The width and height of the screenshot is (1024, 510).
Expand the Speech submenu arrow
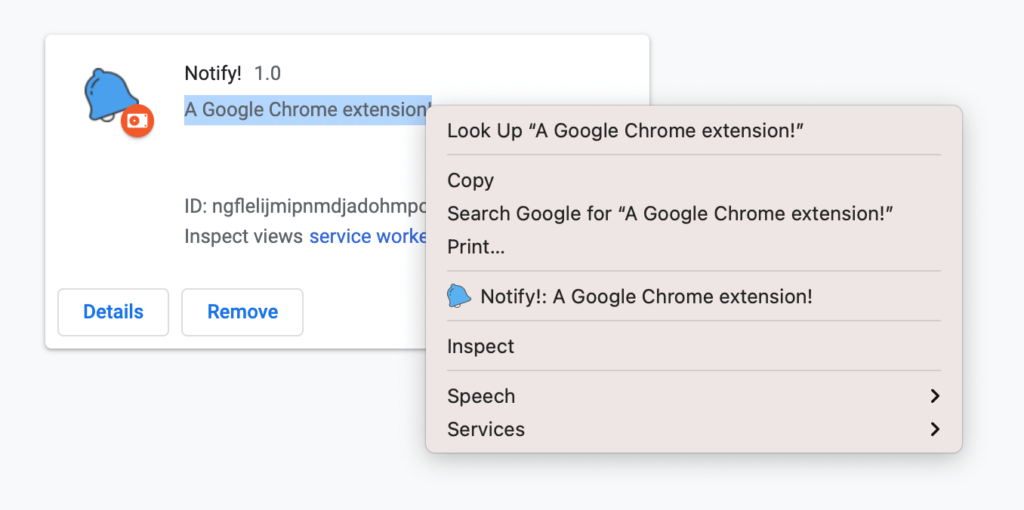pyautogui.click(x=934, y=396)
